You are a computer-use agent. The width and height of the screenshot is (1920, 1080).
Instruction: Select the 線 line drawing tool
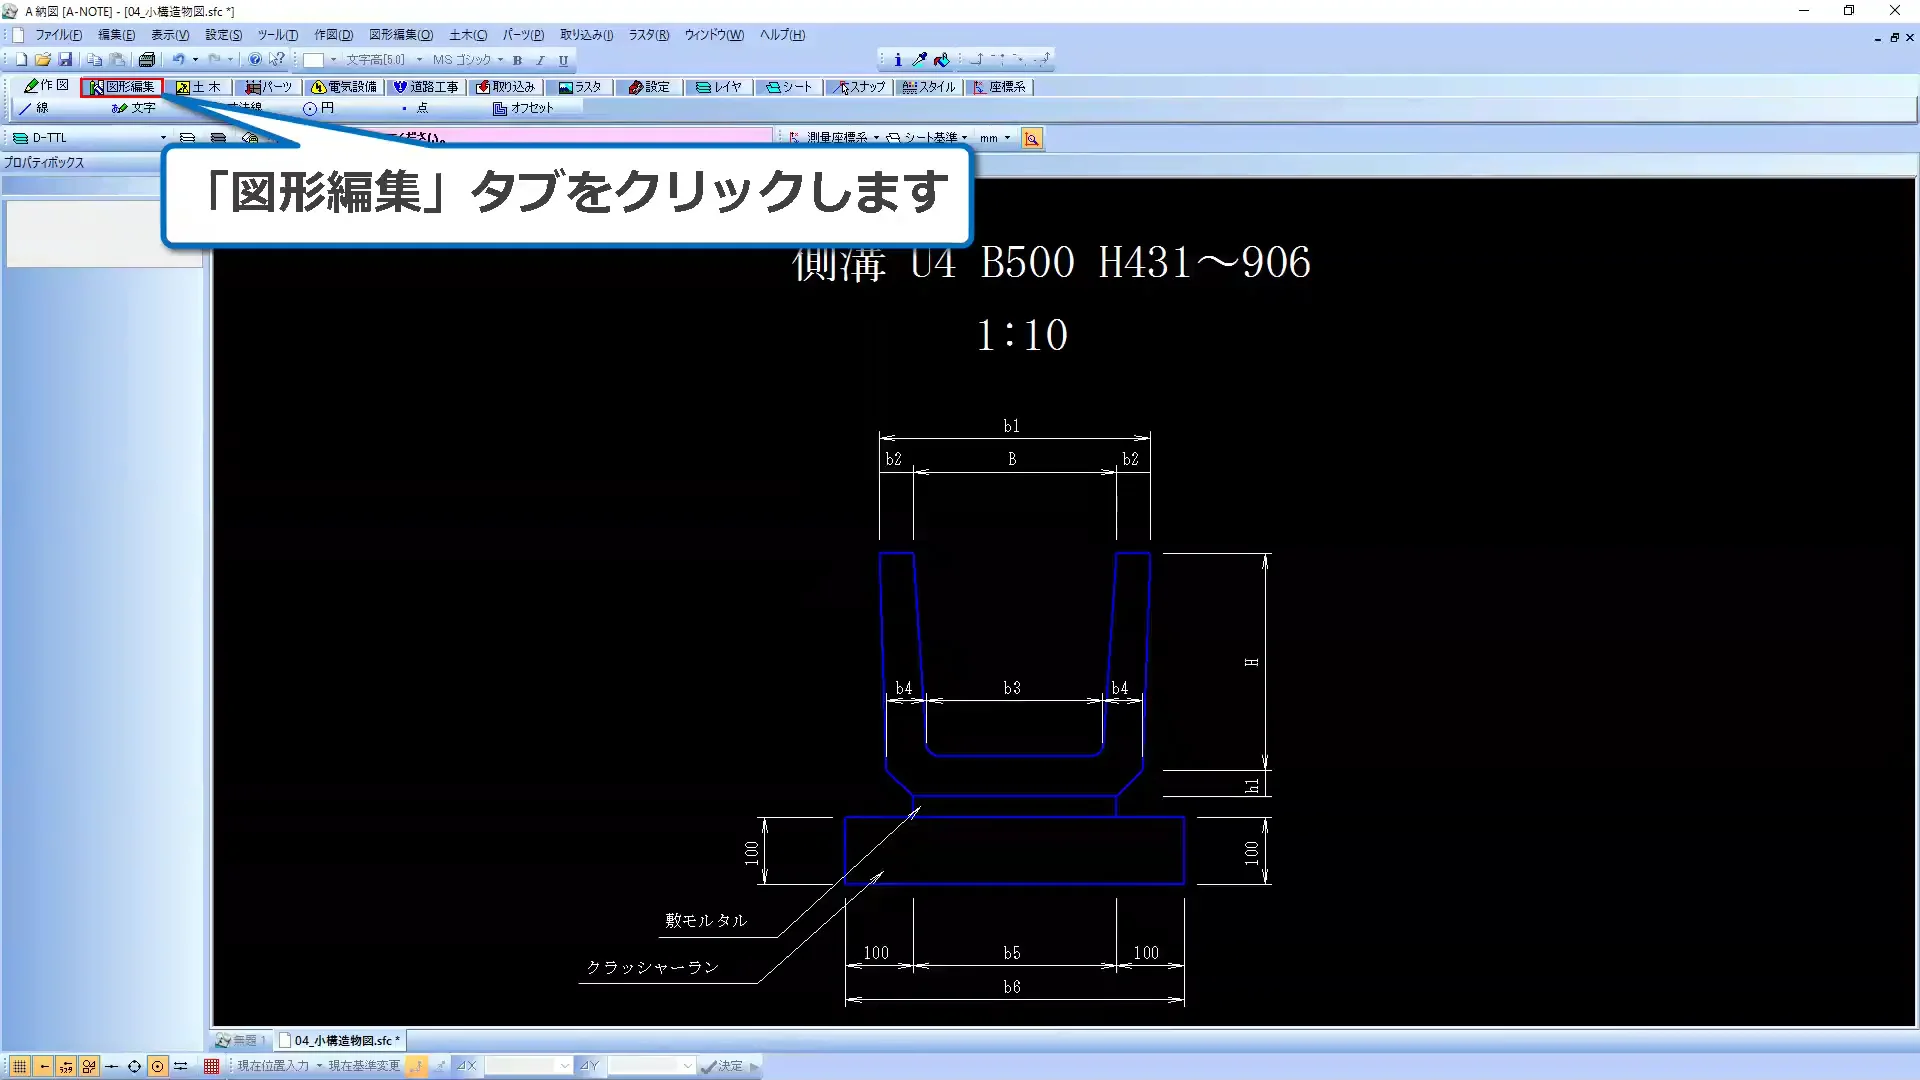point(33,108)
